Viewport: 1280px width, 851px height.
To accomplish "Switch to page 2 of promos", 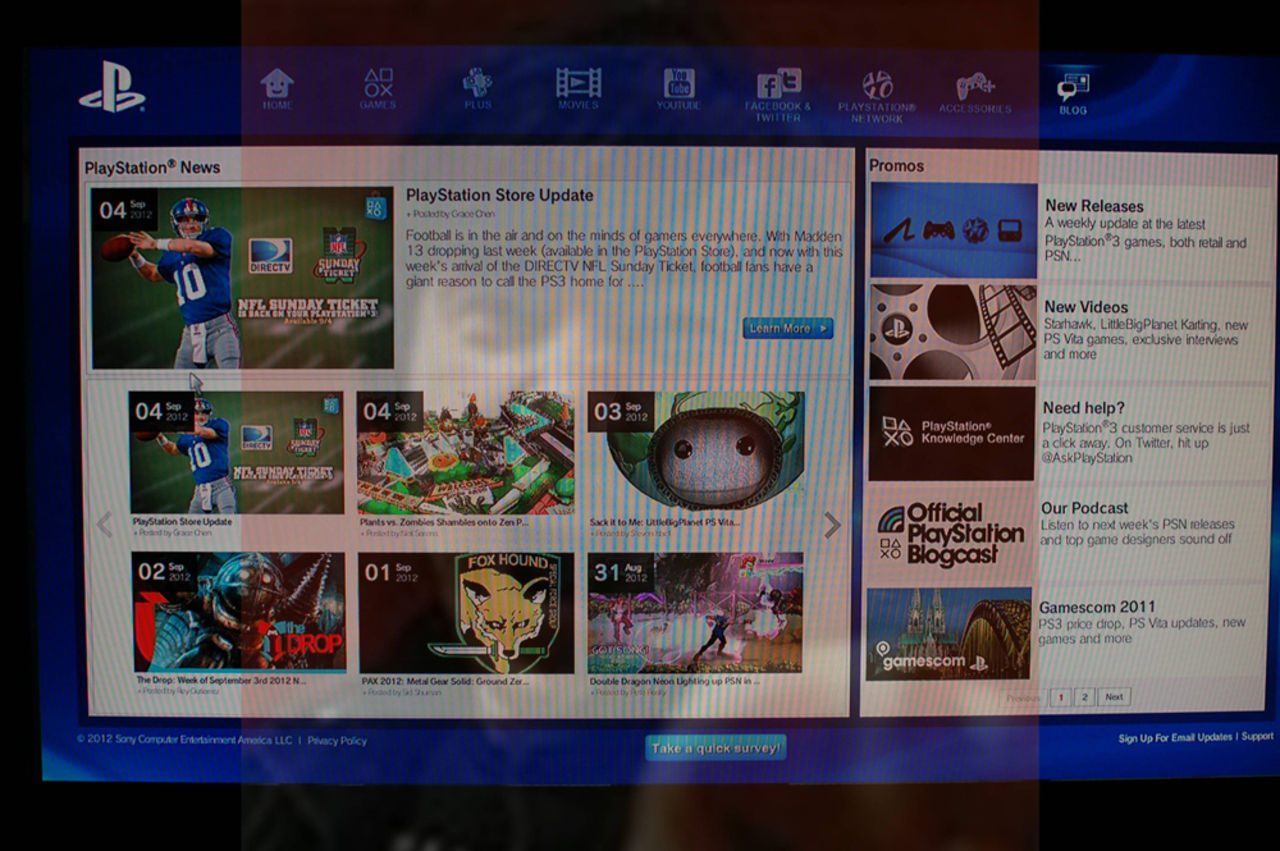I will click(1084, 697).
